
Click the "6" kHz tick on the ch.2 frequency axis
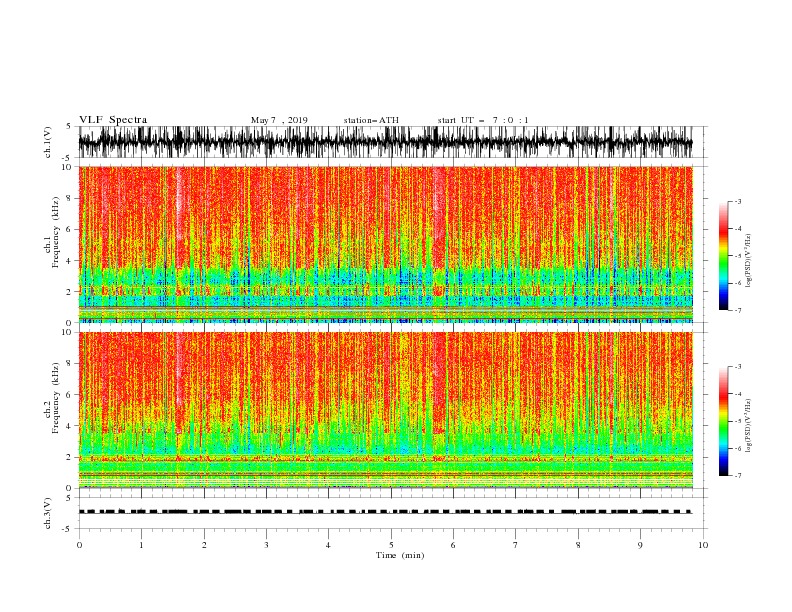coord(71,395)
